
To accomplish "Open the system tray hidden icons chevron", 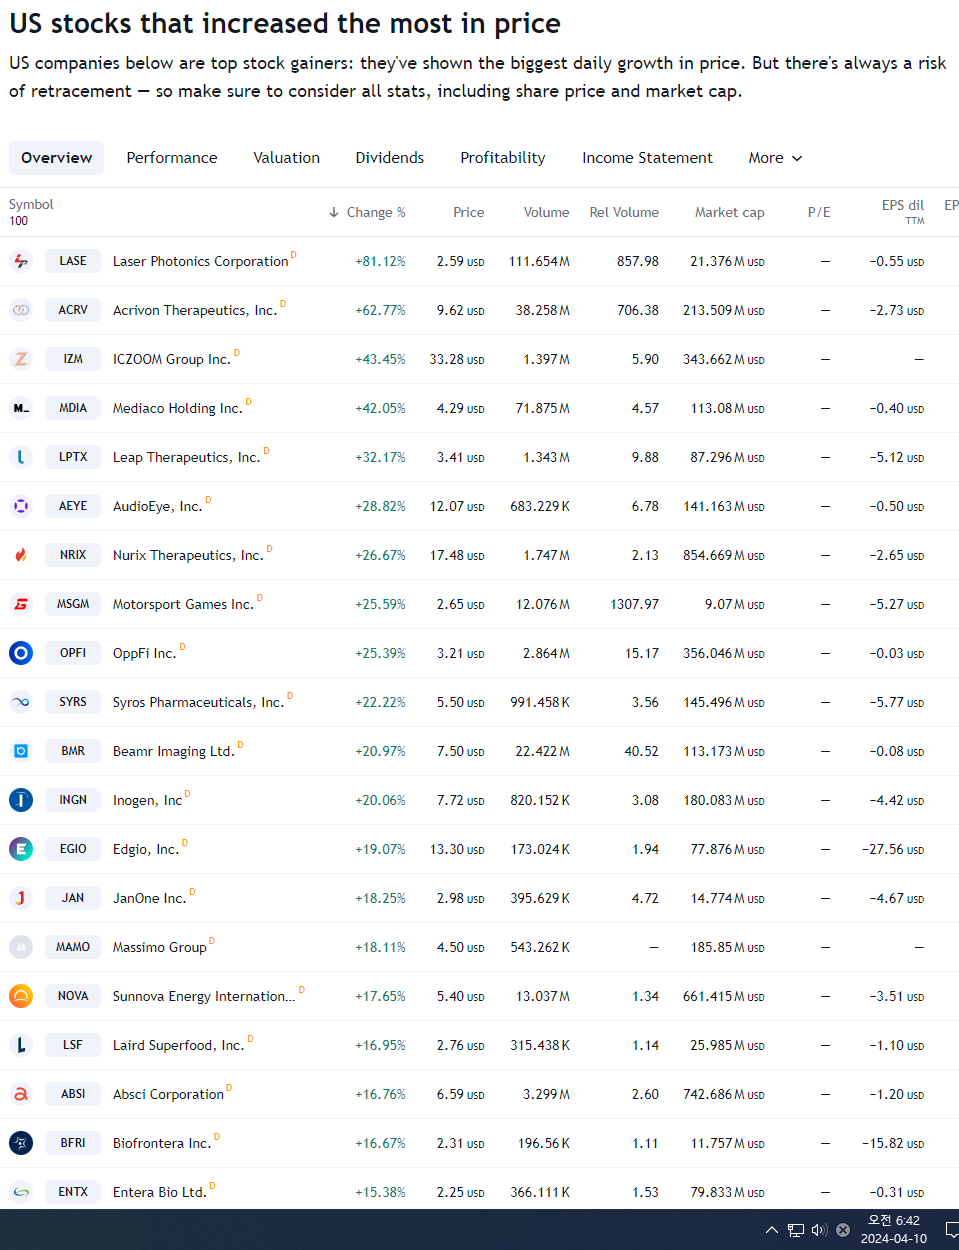I will coord(772,1230).
